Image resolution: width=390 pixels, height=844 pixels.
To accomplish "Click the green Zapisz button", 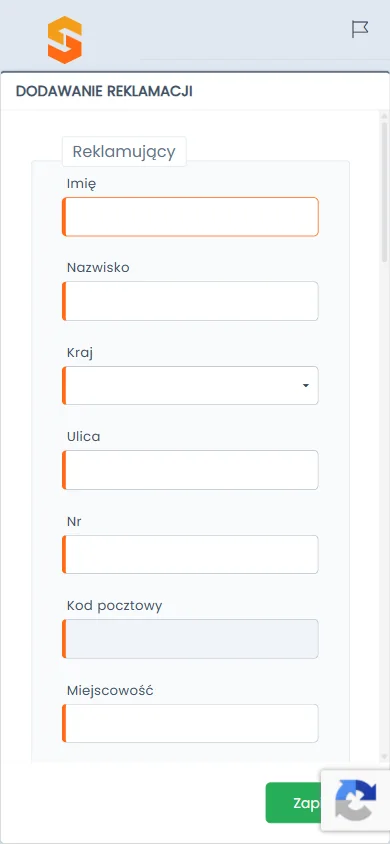I will 293,803.
